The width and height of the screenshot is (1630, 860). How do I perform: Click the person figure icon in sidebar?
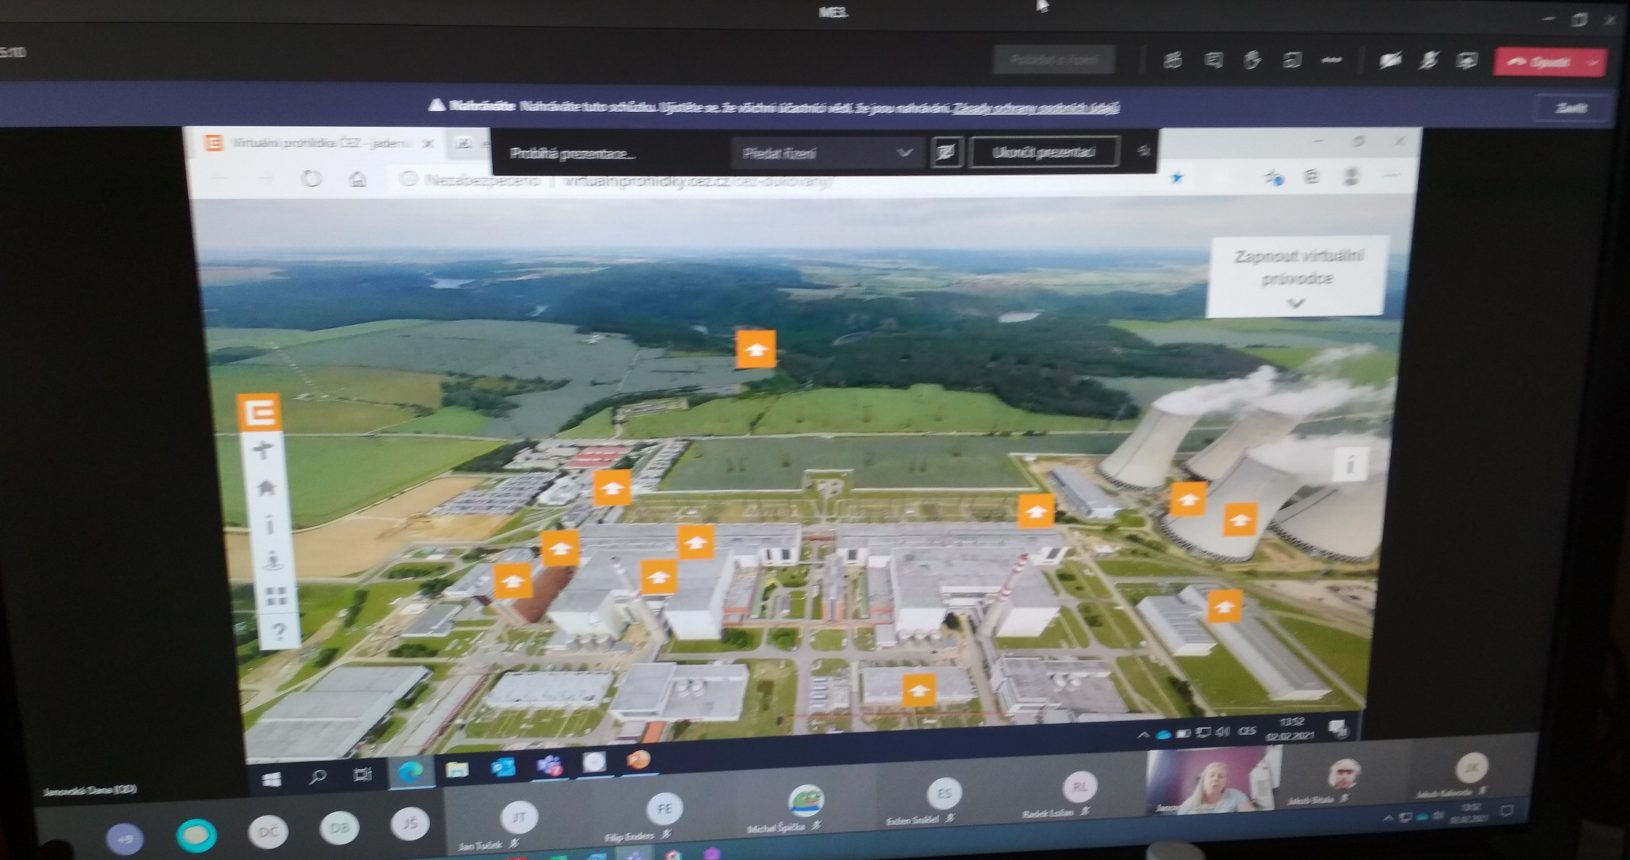pos(273,560)
